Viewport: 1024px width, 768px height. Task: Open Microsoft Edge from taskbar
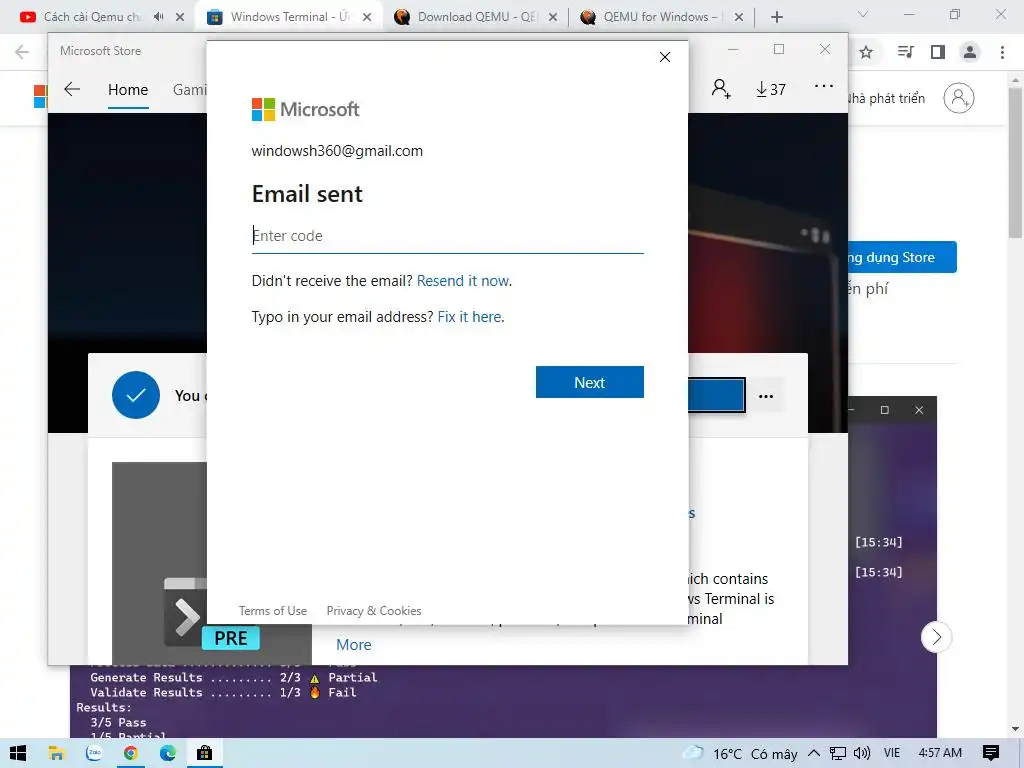click(x=168, y=753)
